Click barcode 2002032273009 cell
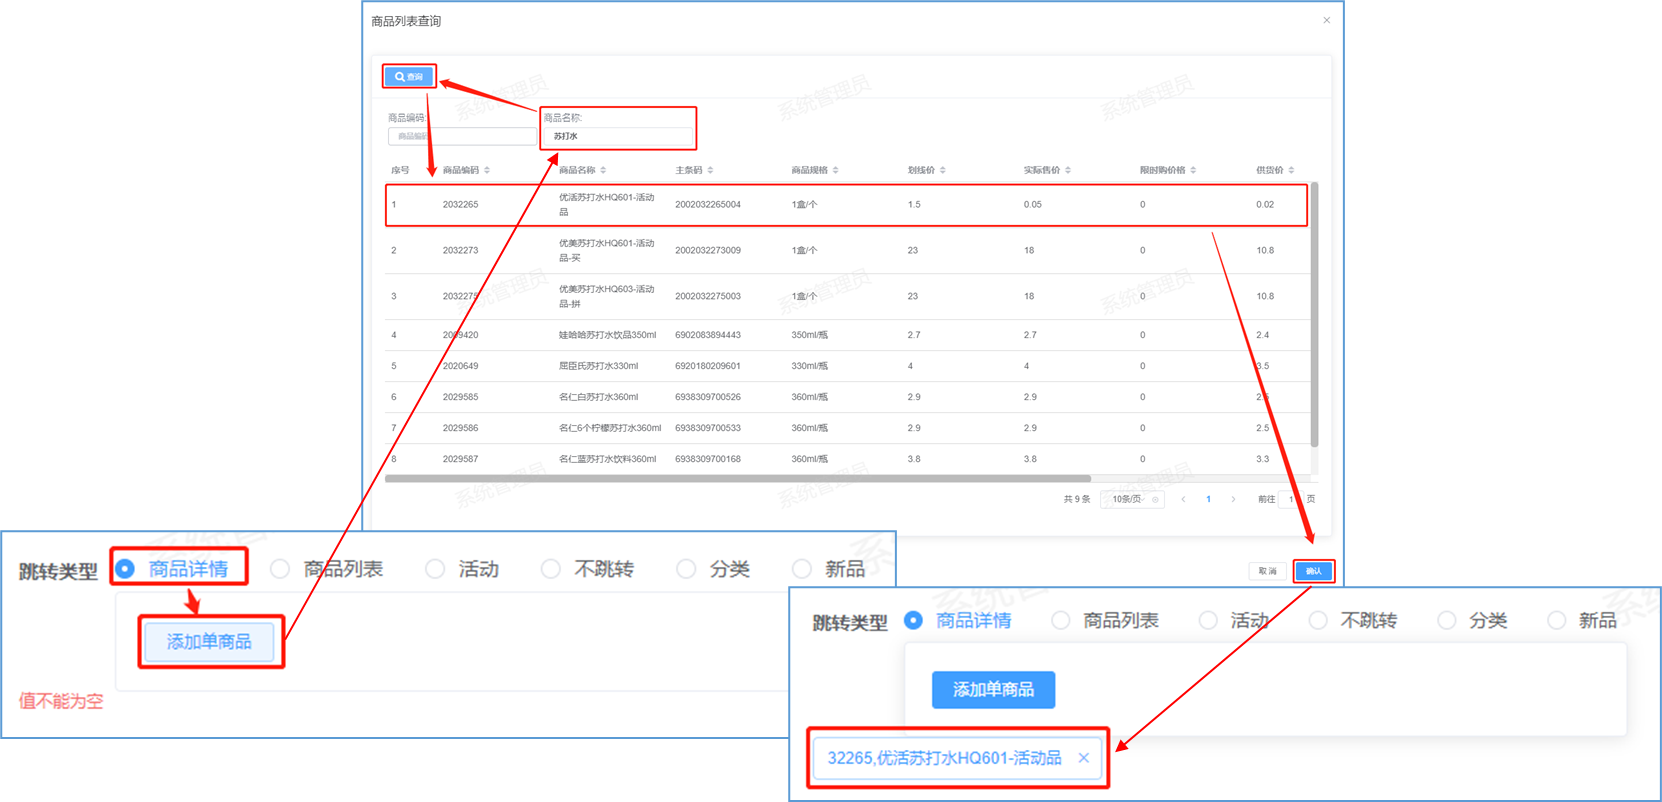This screenshot has height=802, width=1662. pyautogui.click(x=708, y=250)
